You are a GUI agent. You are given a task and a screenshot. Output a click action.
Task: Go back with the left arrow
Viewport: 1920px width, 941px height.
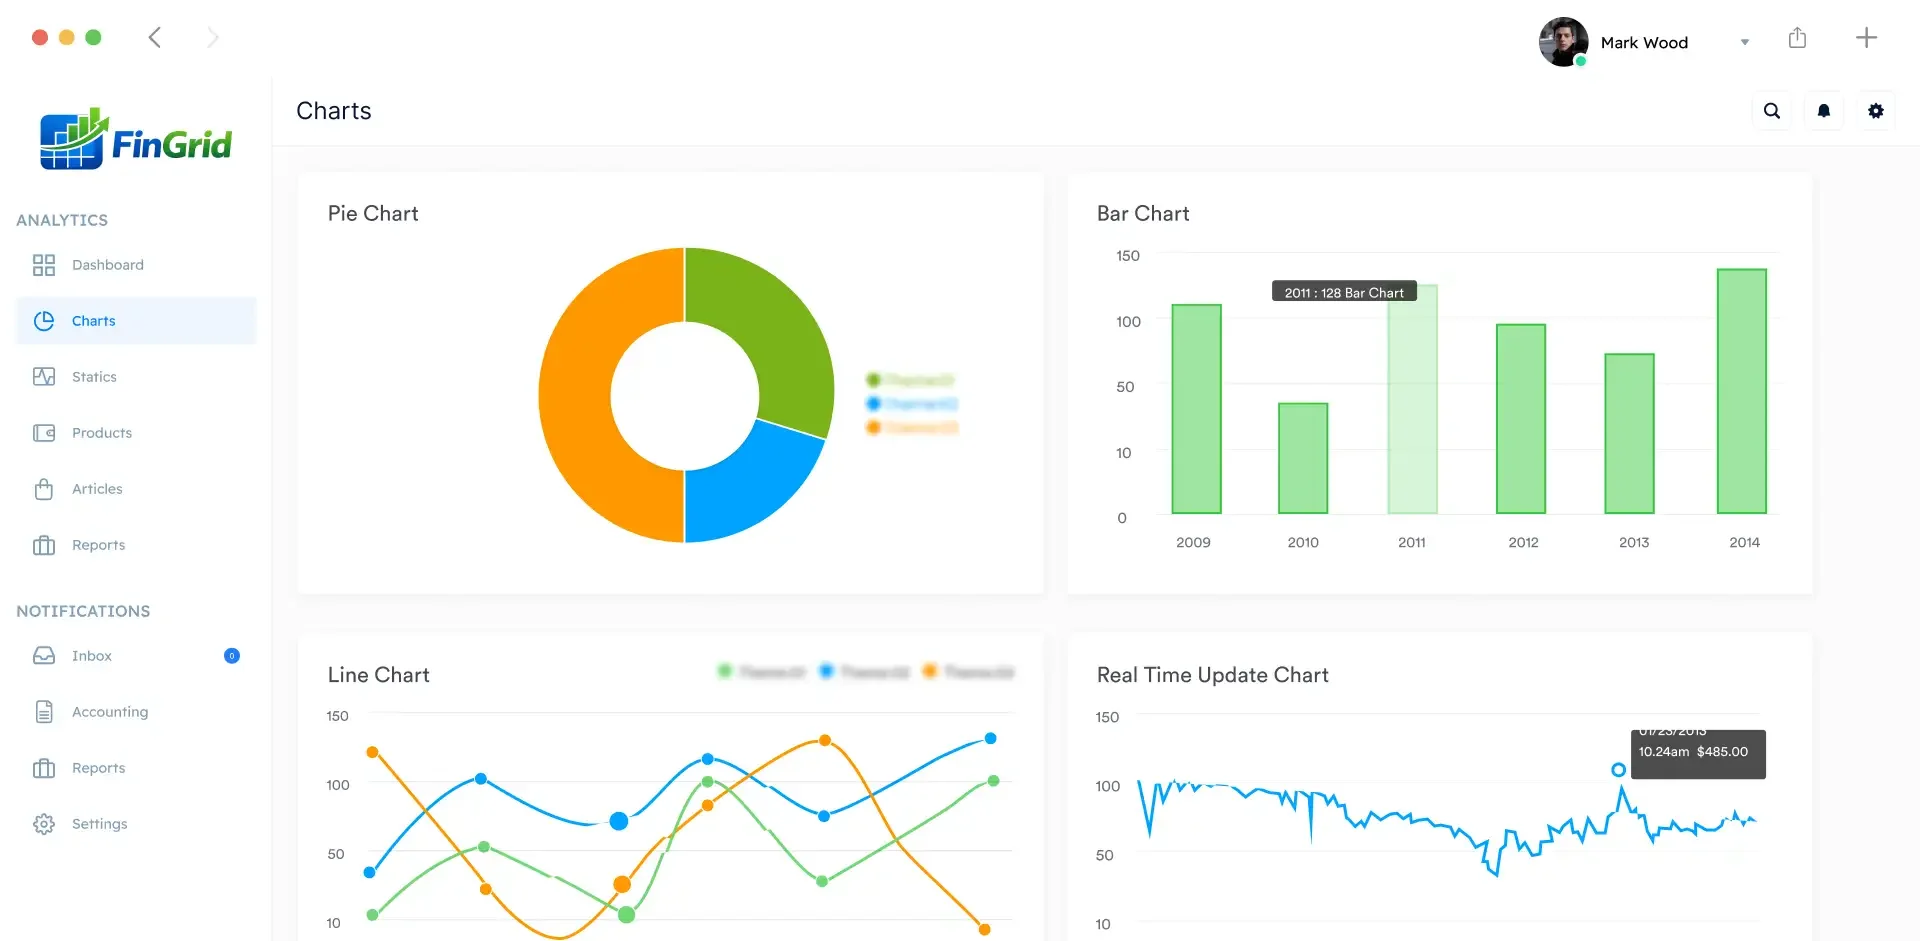pos(155,38)
